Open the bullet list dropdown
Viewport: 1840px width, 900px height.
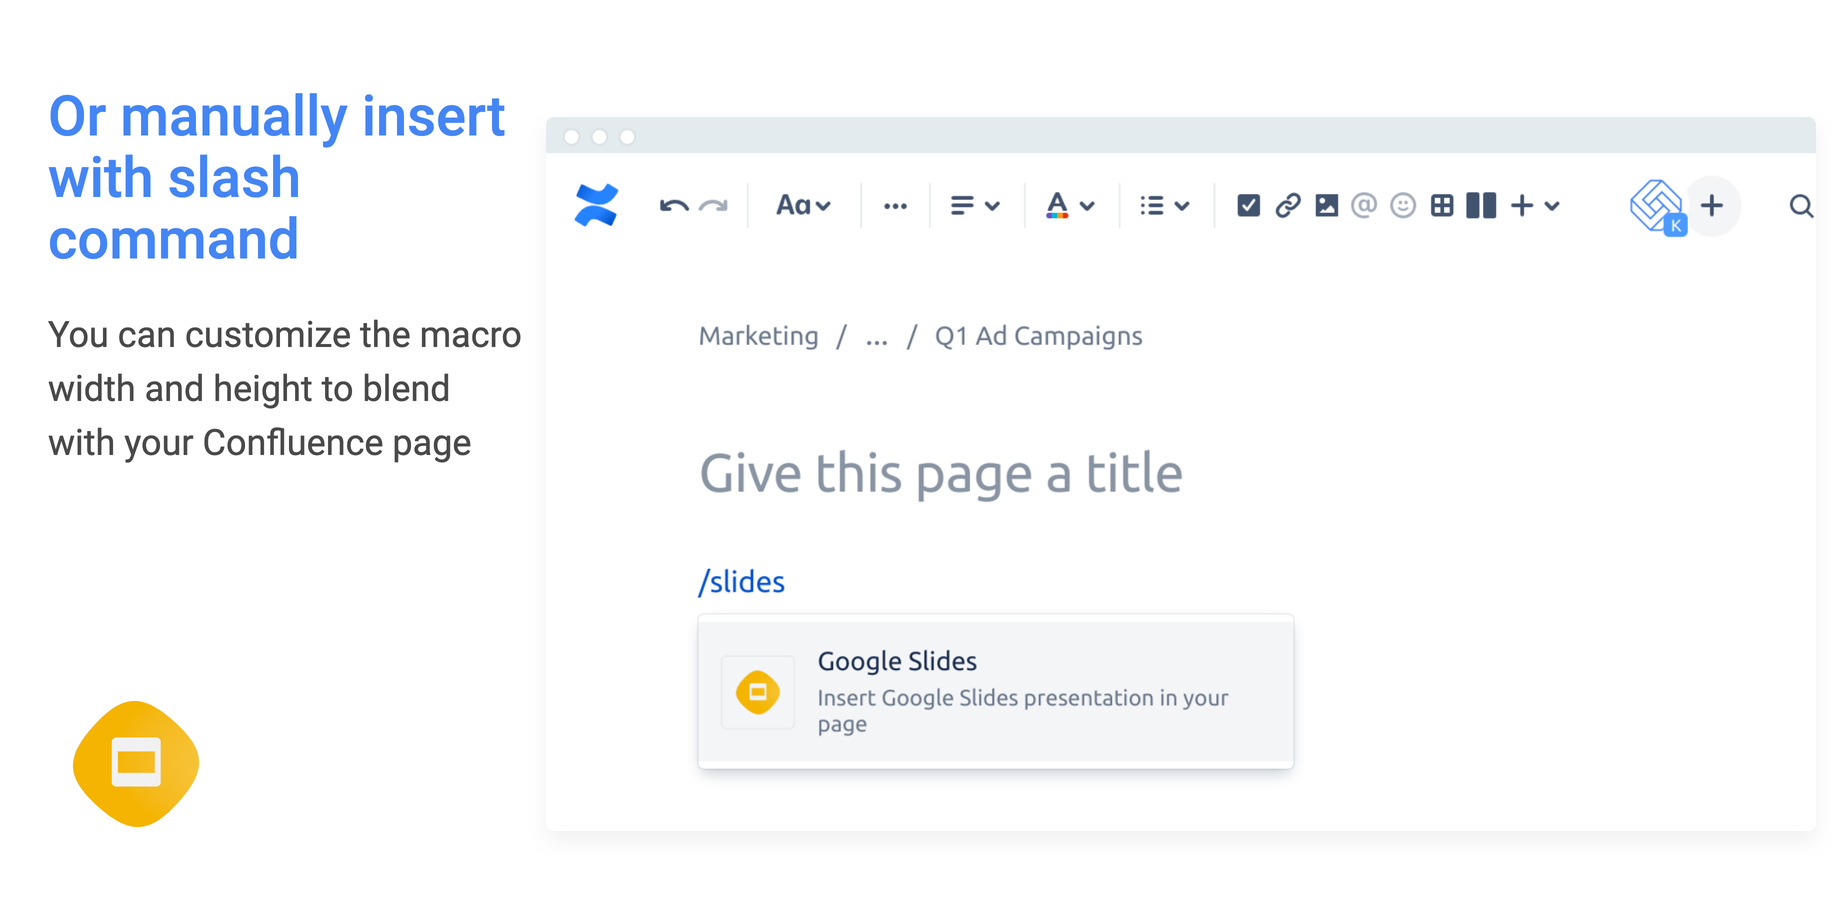(1165, 206)
